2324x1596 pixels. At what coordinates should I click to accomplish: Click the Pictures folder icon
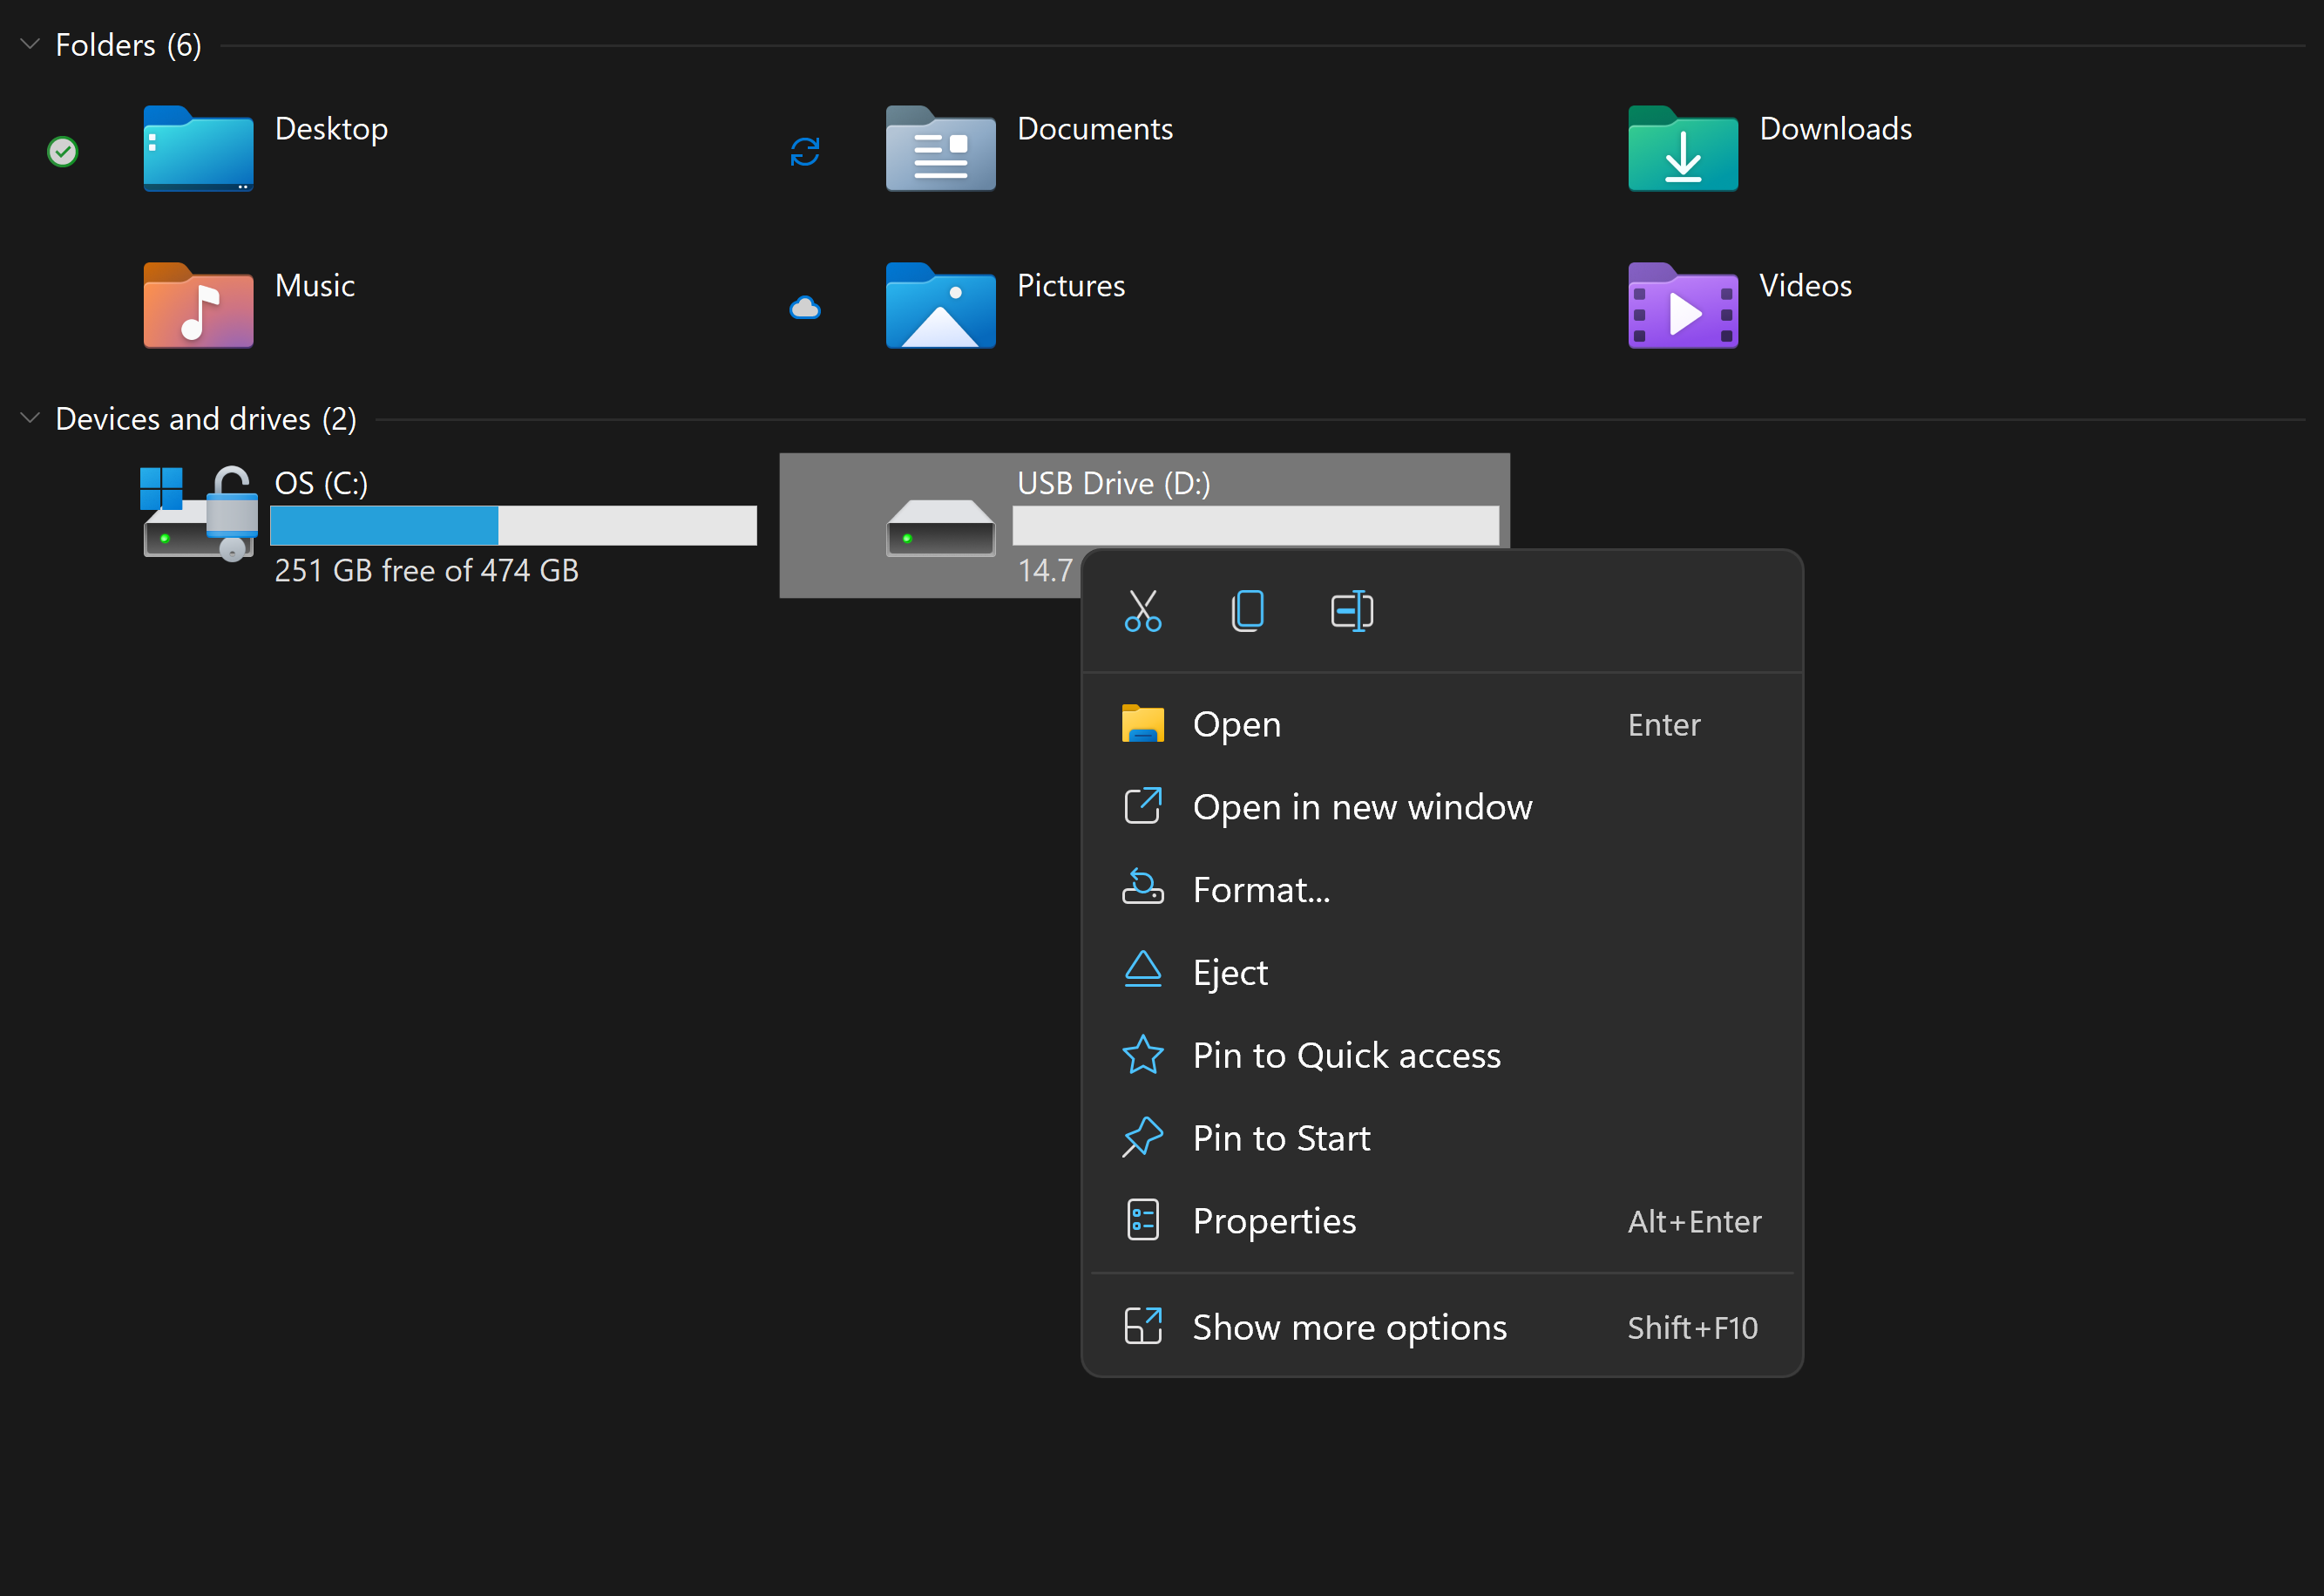pos(941,306)
